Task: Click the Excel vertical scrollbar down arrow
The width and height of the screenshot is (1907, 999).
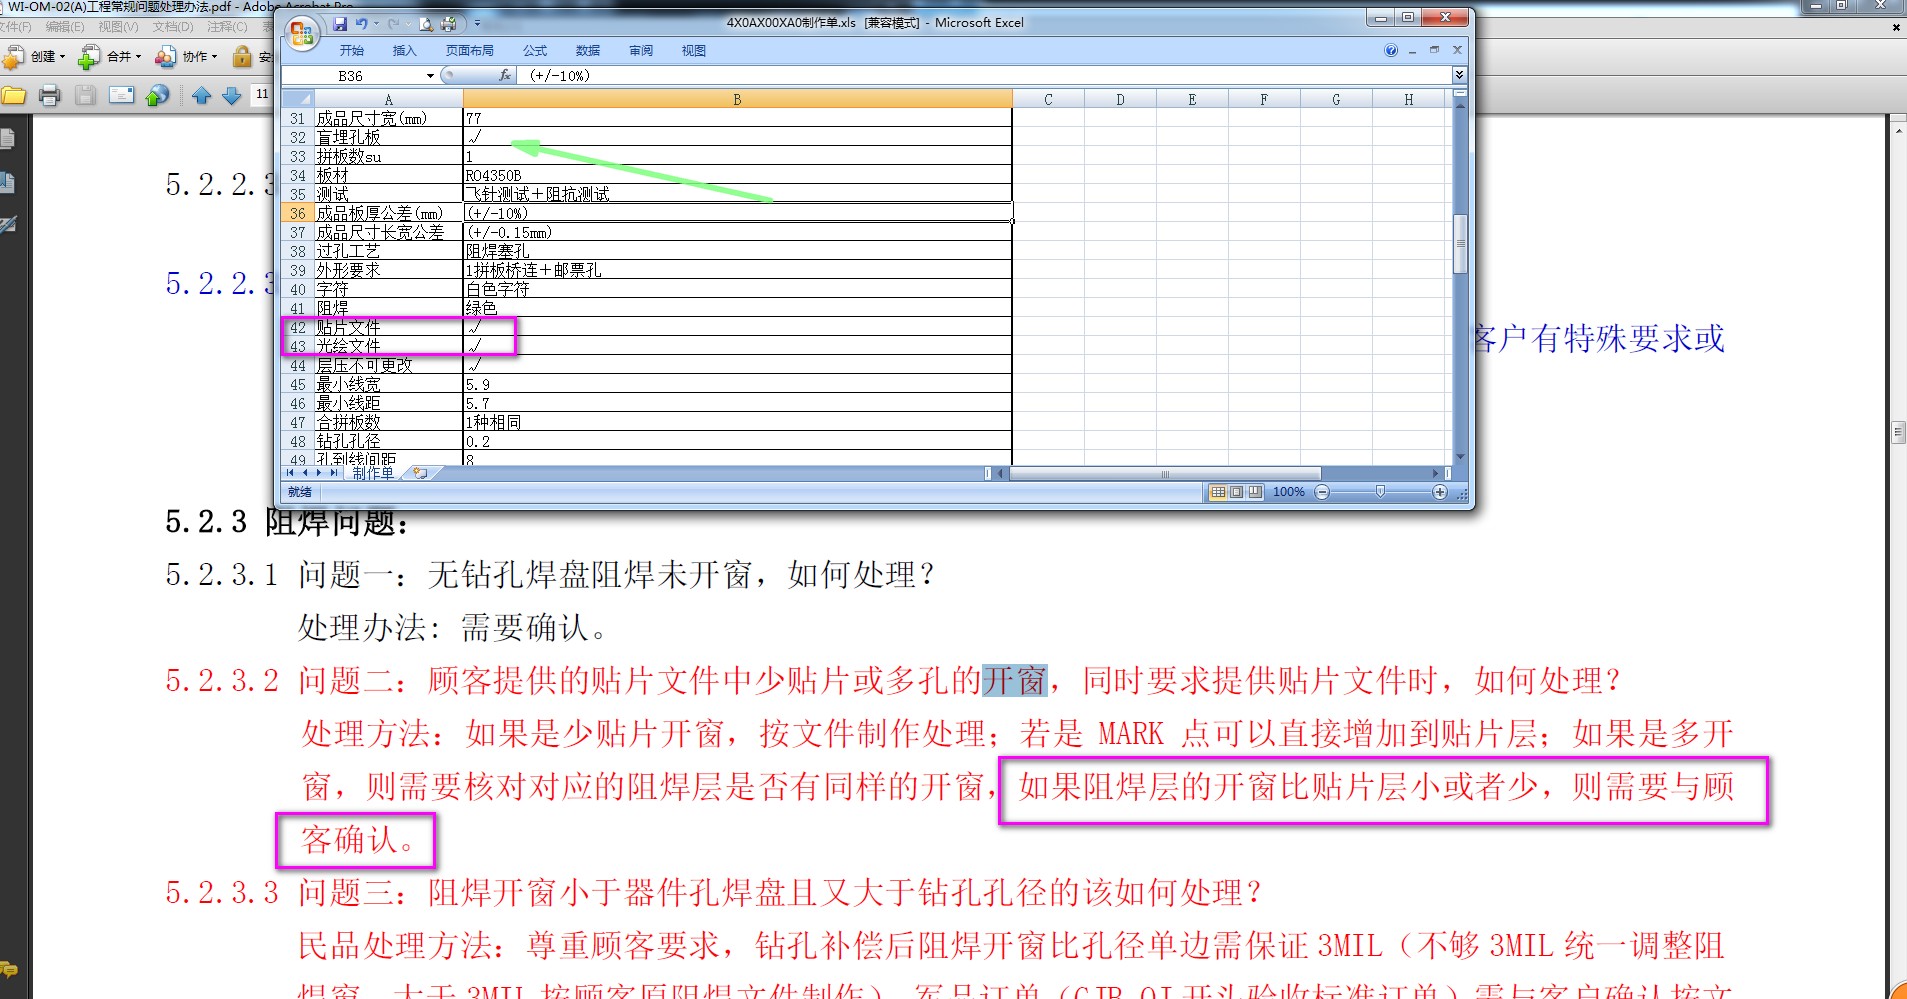Action: click(x=1460, y=457)
